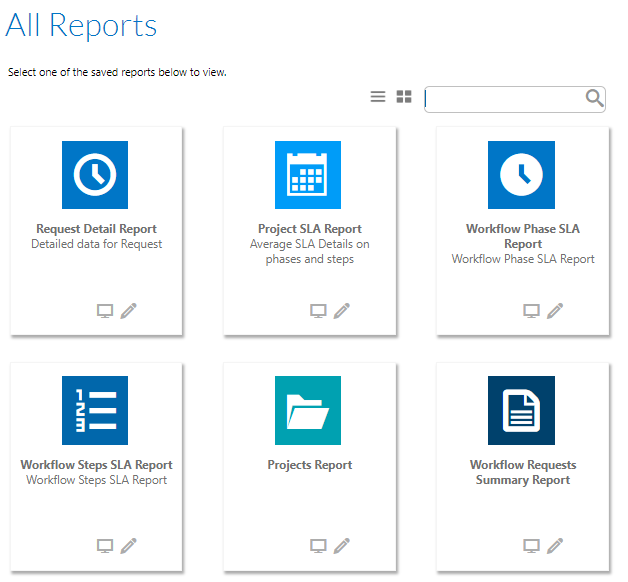Open the Workflow Requests Summary document icon
The image size is (628, 582).
pos(521,410)
